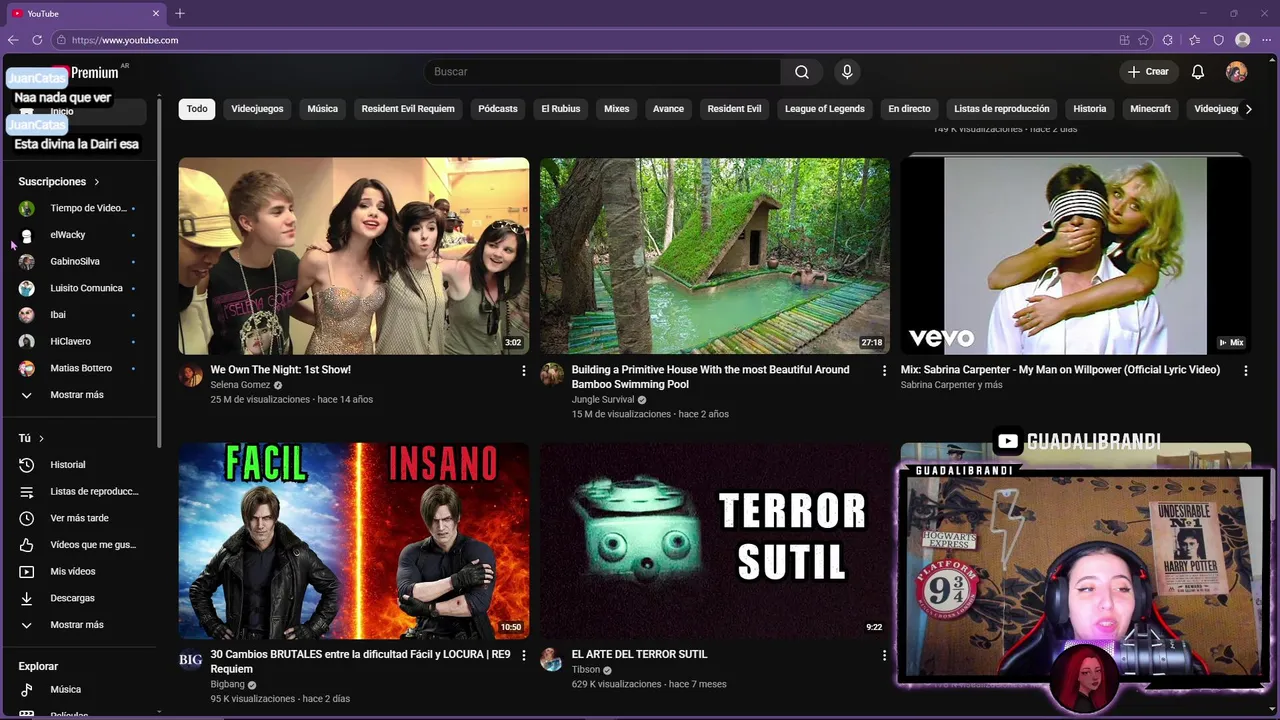Open Historial from the sidebar

pos(80,465)
